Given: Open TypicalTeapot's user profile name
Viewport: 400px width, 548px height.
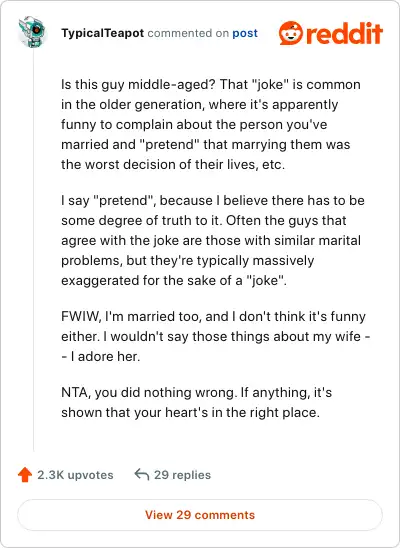Looking at the screenshot, I should click(x=102, y=33).
